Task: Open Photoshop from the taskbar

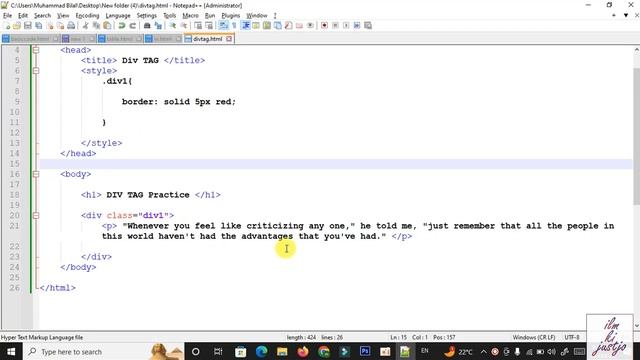Action: [x=365, y=351]
